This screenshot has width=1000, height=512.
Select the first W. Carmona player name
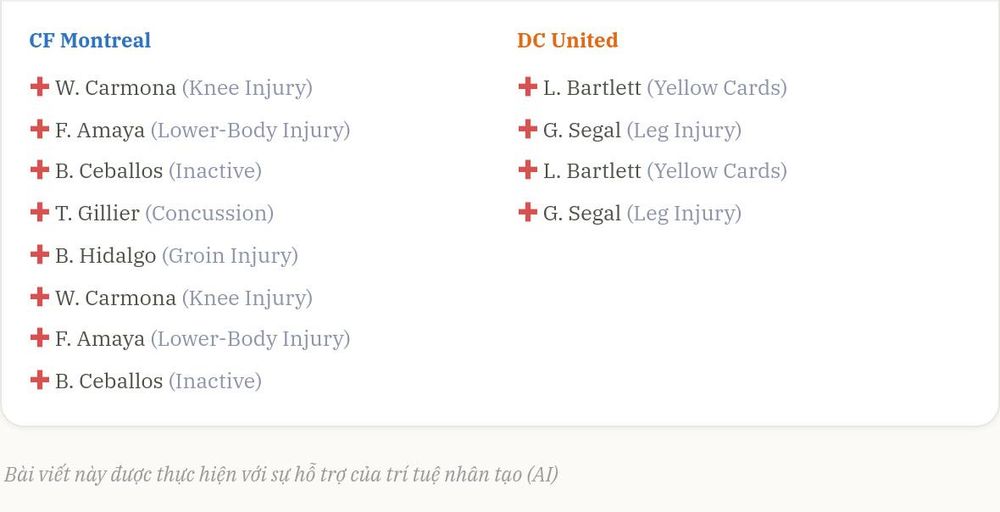pos(115,87)
